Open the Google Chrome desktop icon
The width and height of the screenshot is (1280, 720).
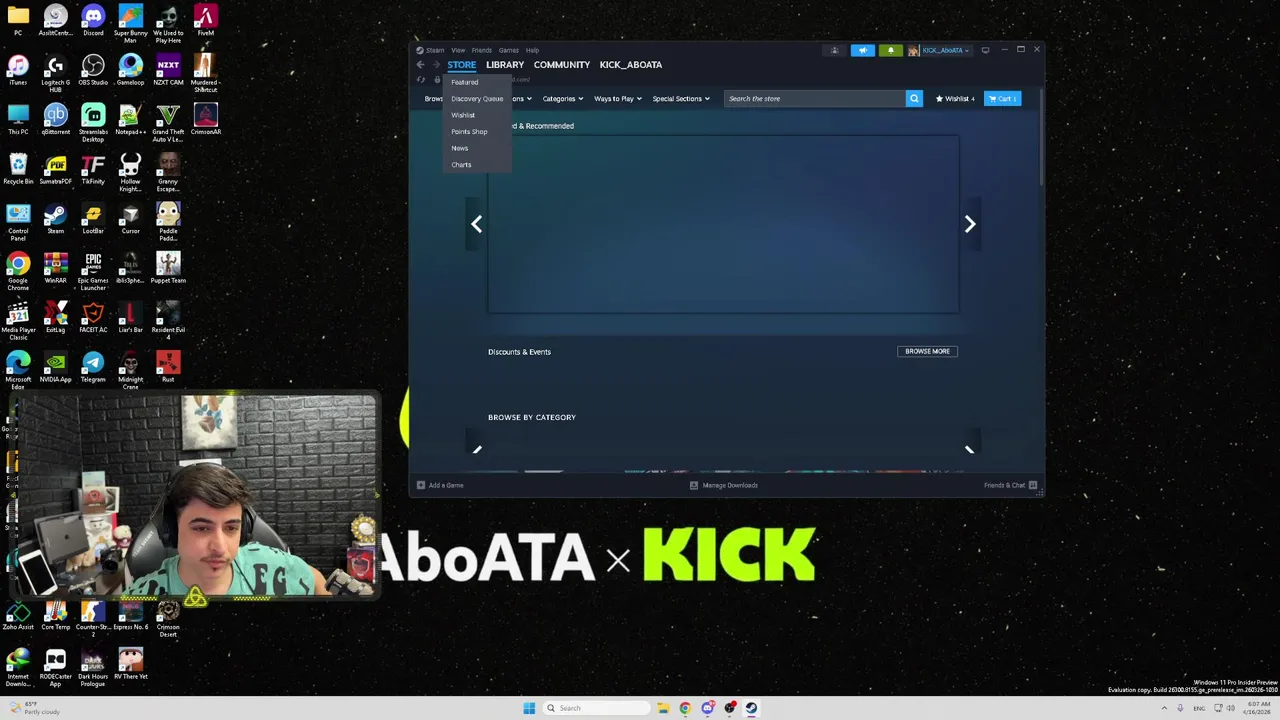coord(18,271)
